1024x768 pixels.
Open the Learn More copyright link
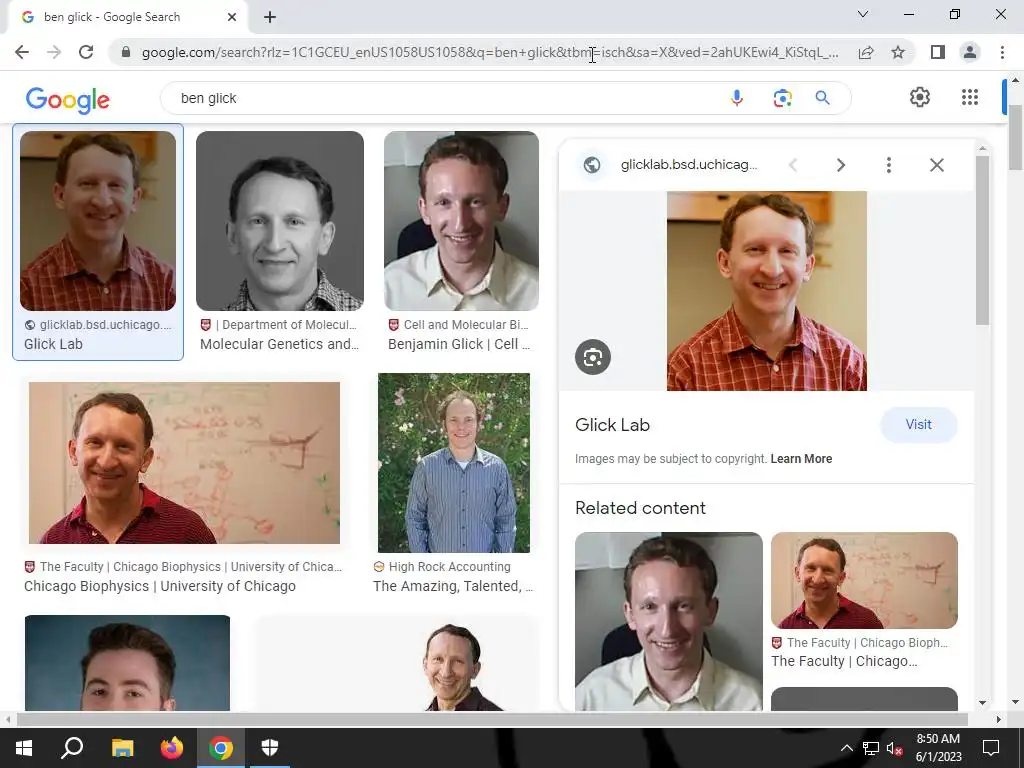coord(801,459)
